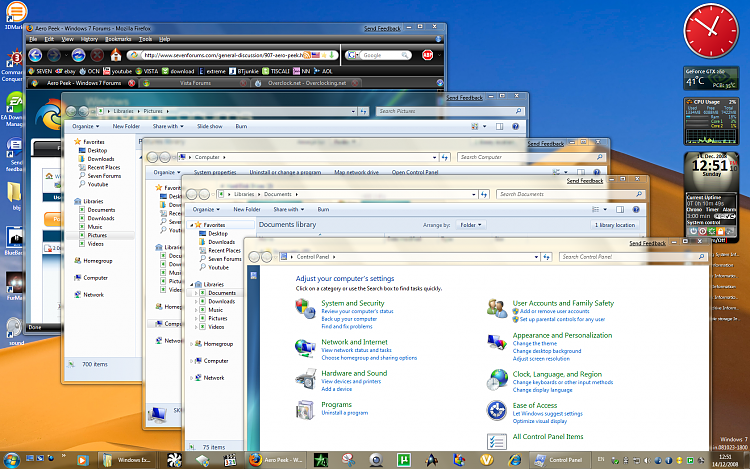Open the Bookmarks menu in Firefox

[x=118, y=39]
